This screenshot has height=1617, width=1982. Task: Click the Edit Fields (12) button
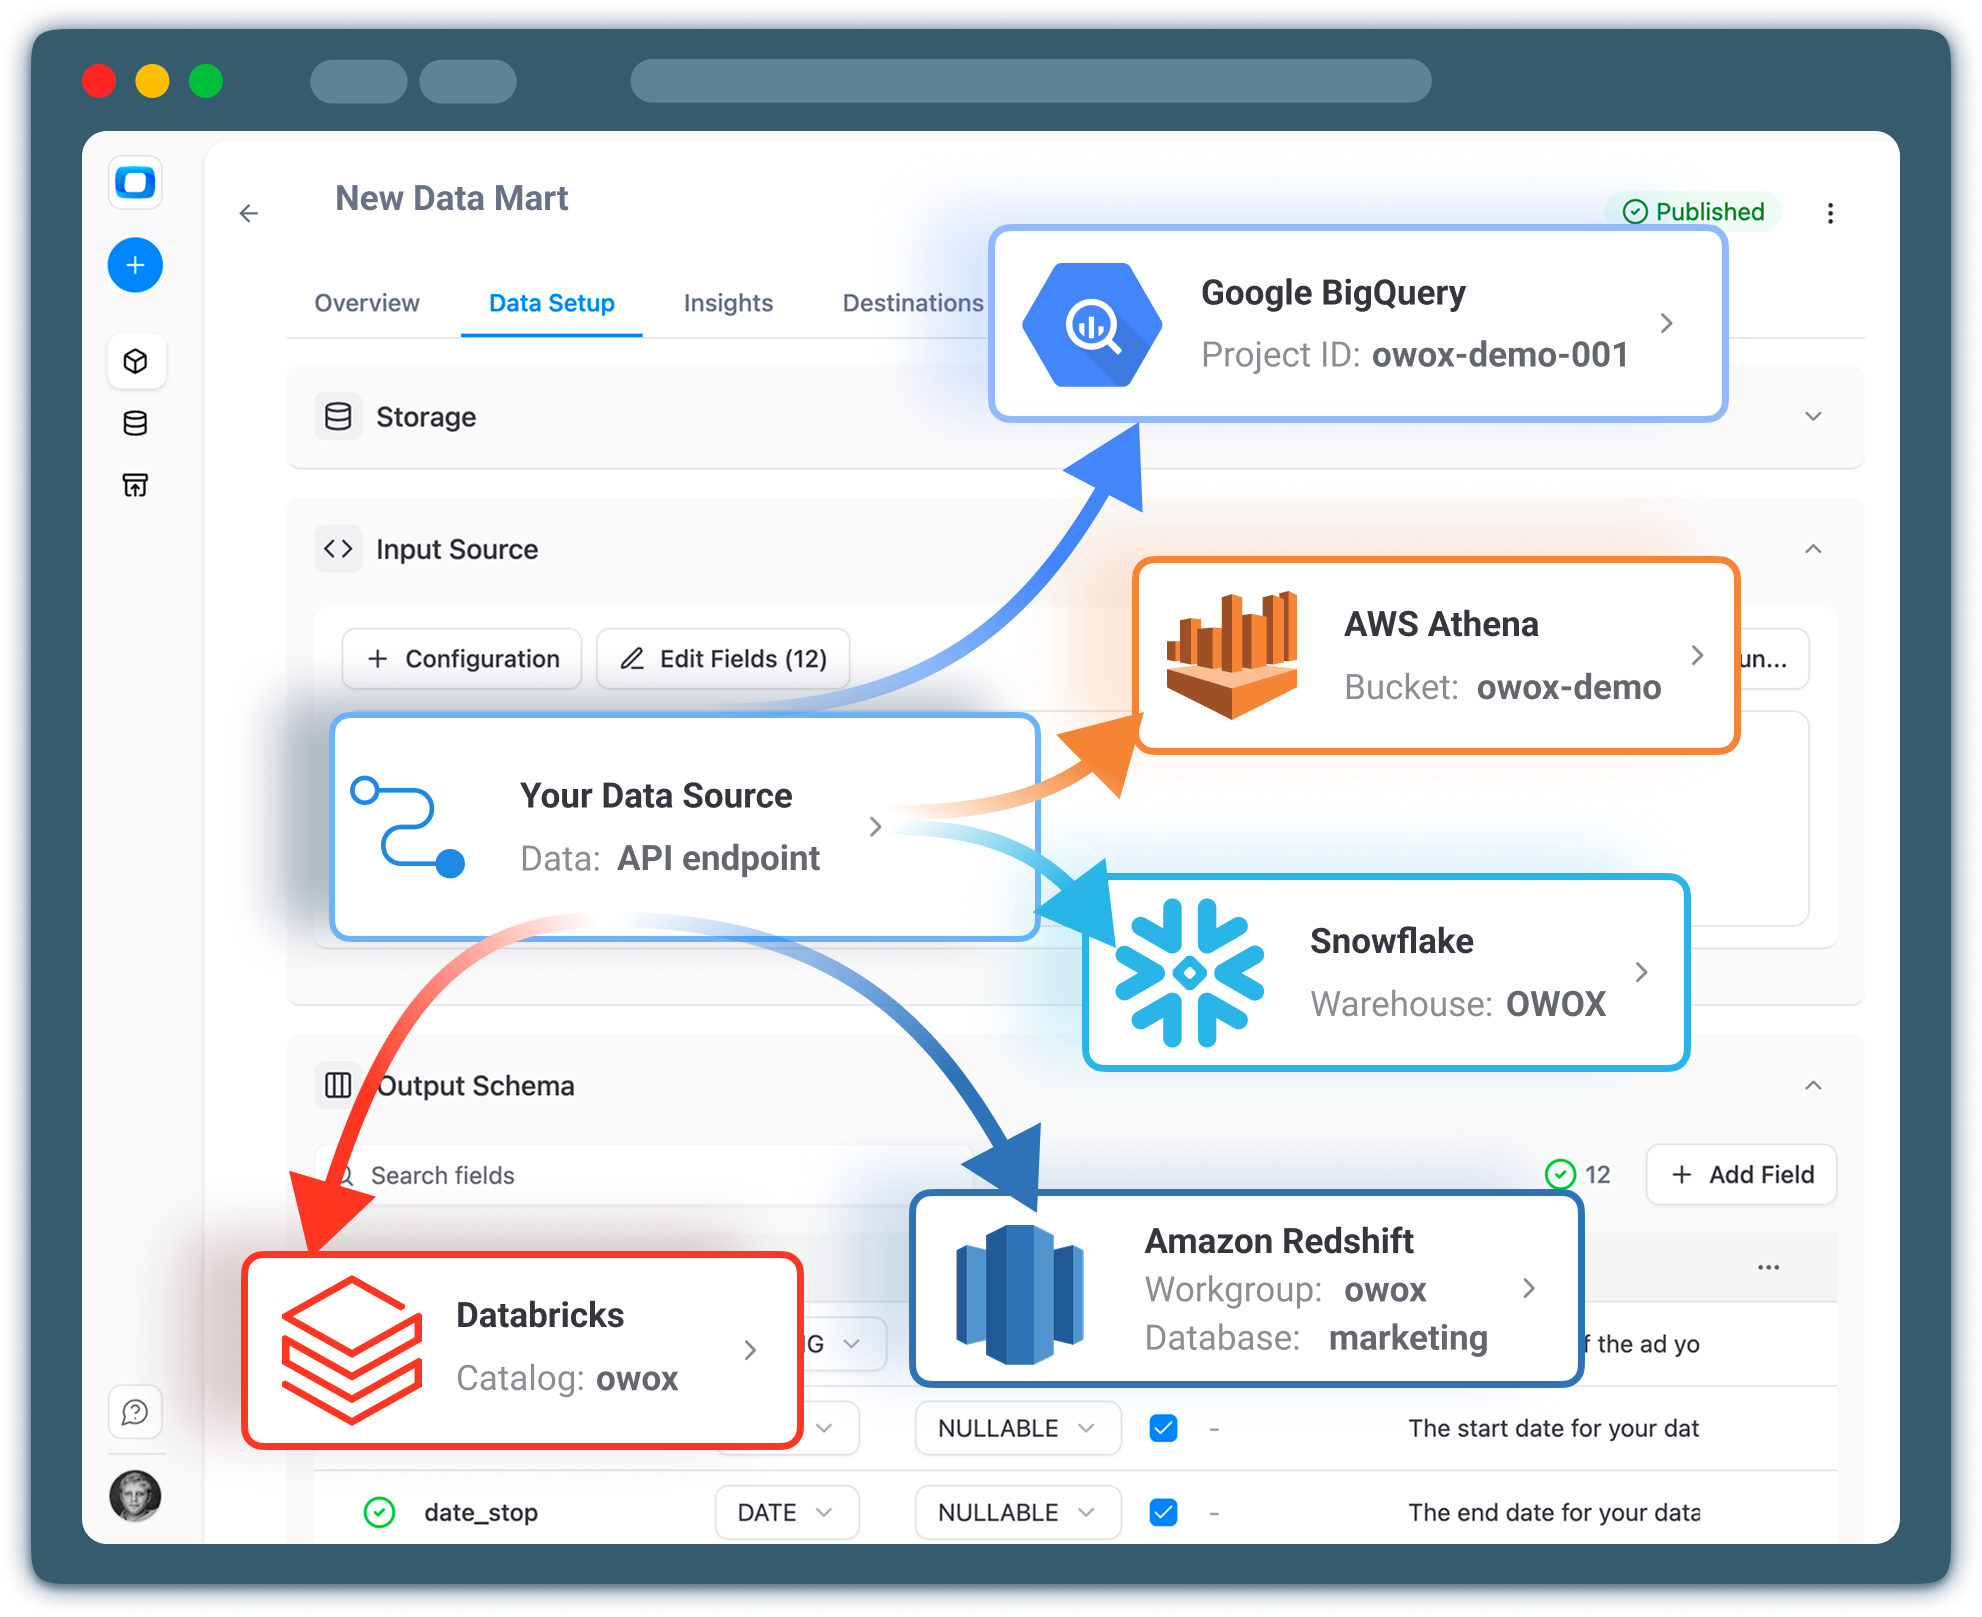[x=723, y=659]
